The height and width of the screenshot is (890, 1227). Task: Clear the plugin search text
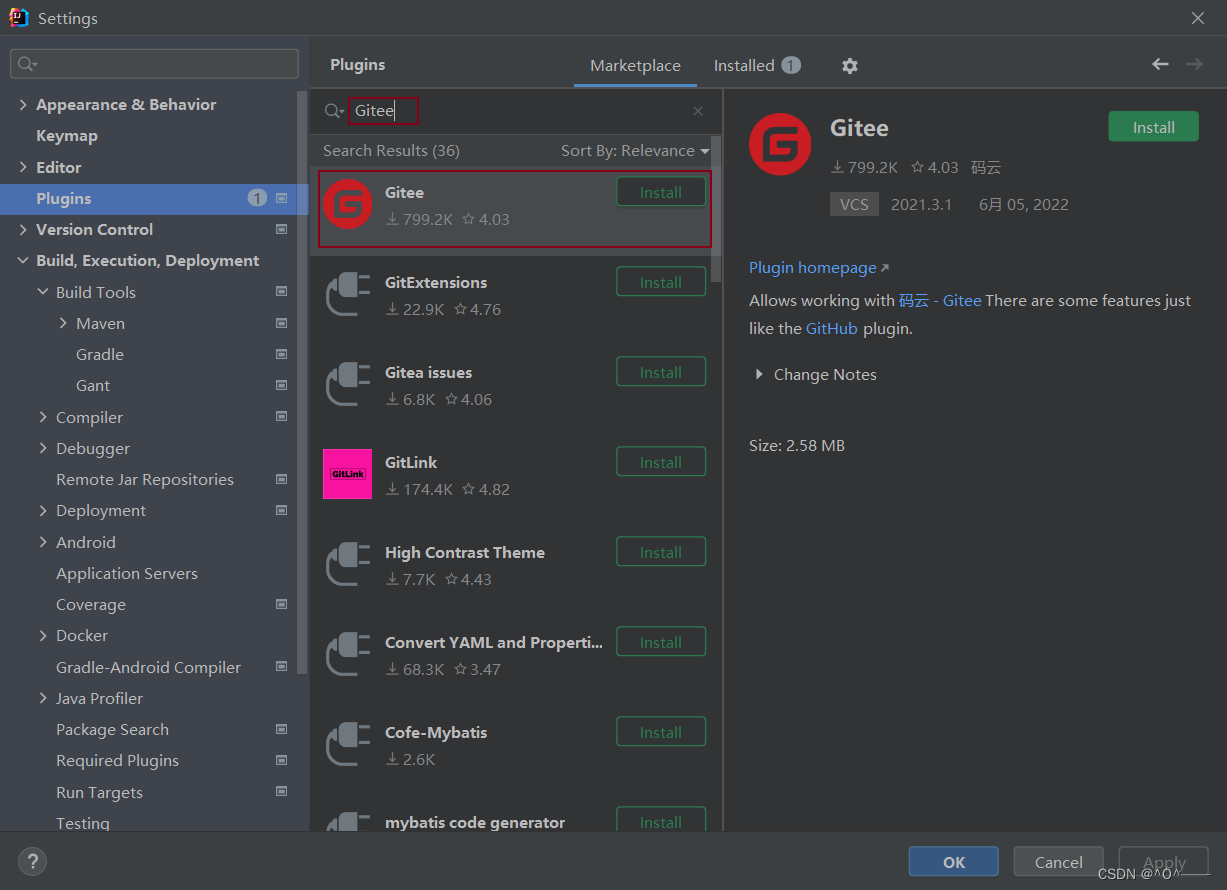tap(698, 111)
